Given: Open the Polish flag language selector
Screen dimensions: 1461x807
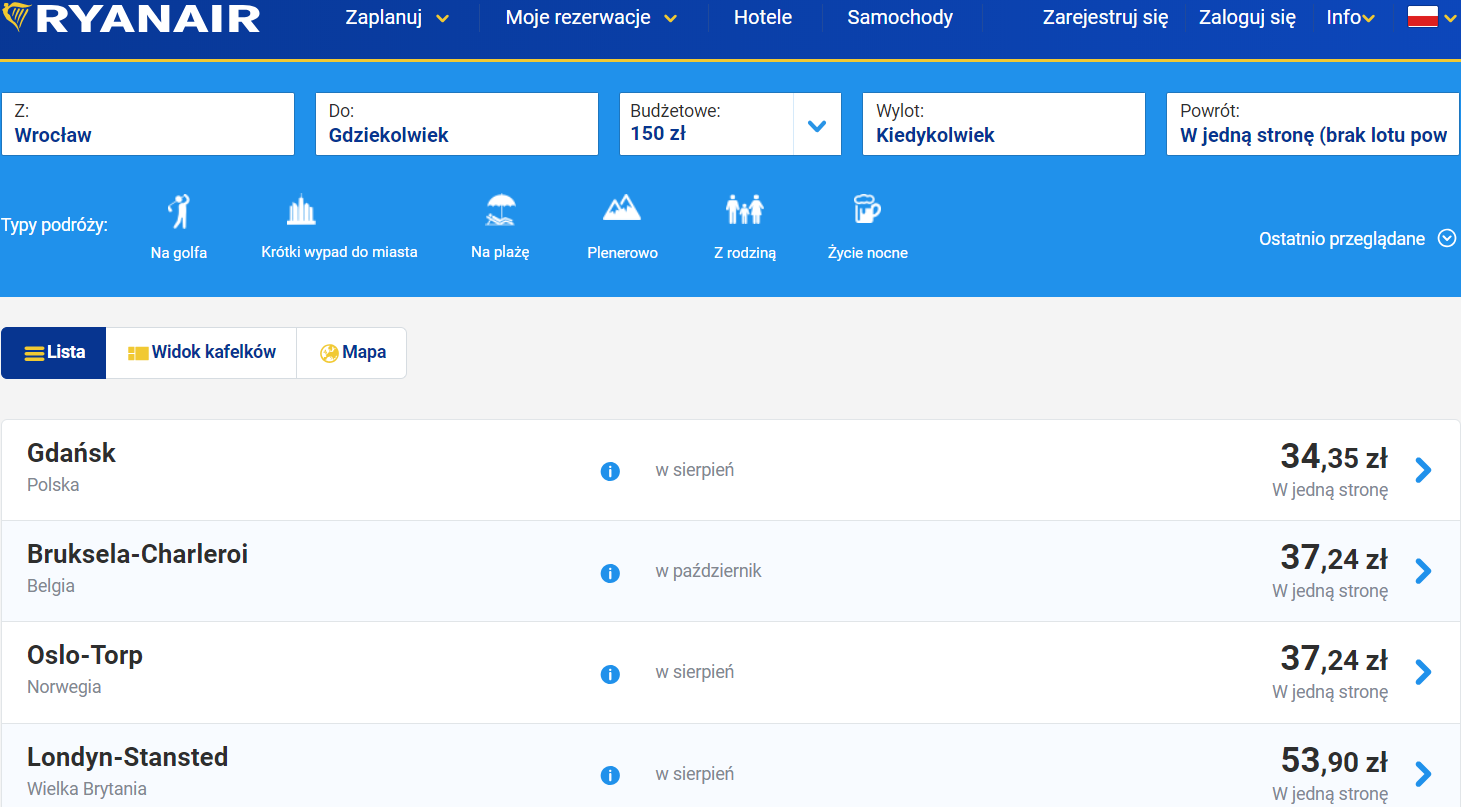Looking at the screenshot, I should (x=1430, y=17).
